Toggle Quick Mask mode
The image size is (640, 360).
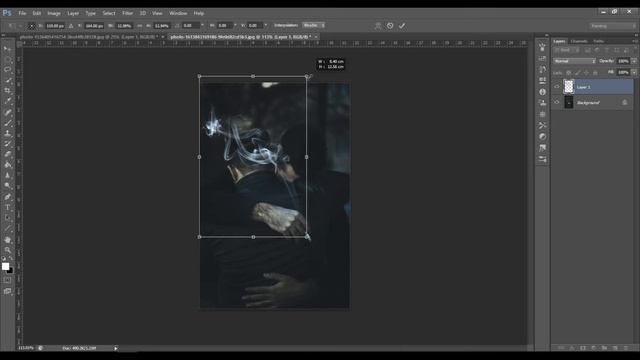[7, 280]
